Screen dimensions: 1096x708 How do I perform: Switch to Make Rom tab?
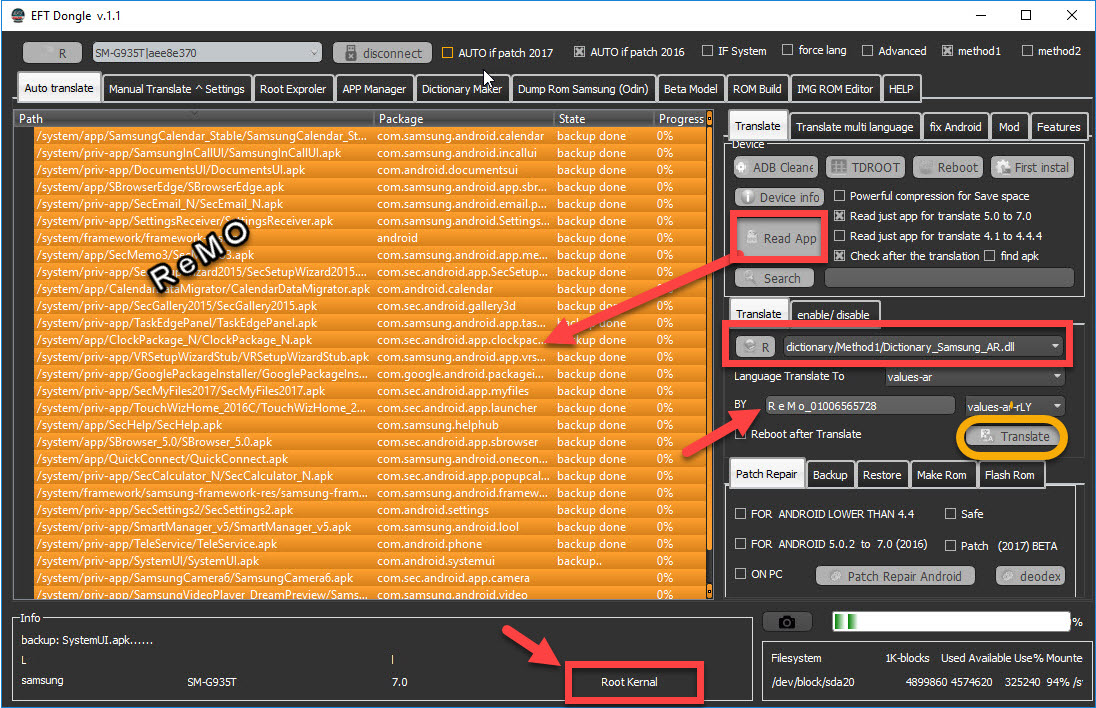point(942,475)
